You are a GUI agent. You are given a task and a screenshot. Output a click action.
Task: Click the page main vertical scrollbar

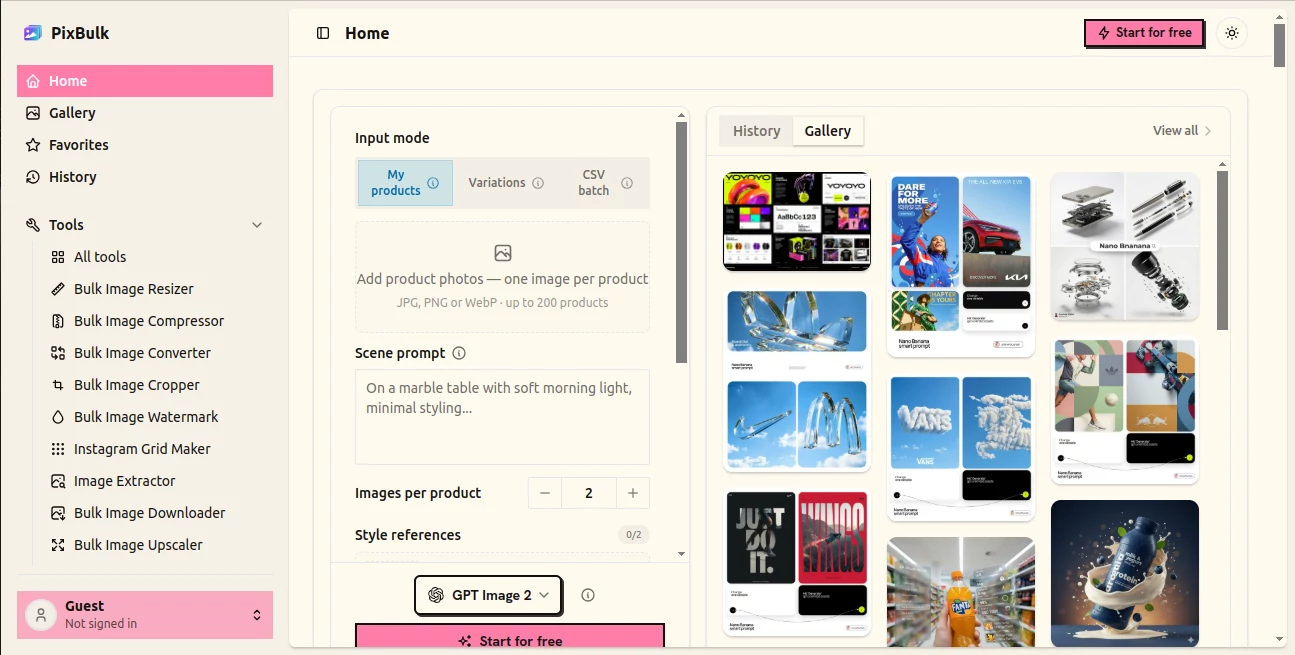(x=1280, y=45)
